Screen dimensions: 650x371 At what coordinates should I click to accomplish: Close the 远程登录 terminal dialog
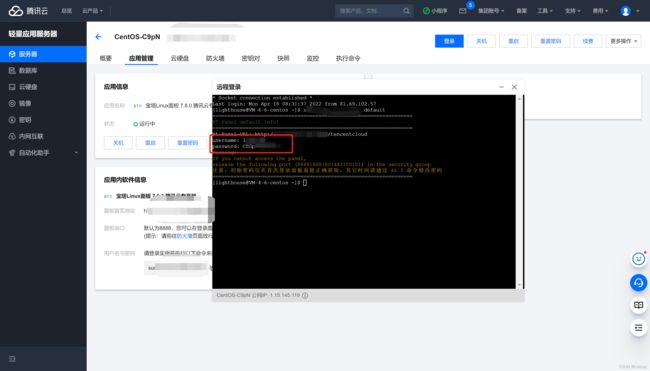pos(514,87)
